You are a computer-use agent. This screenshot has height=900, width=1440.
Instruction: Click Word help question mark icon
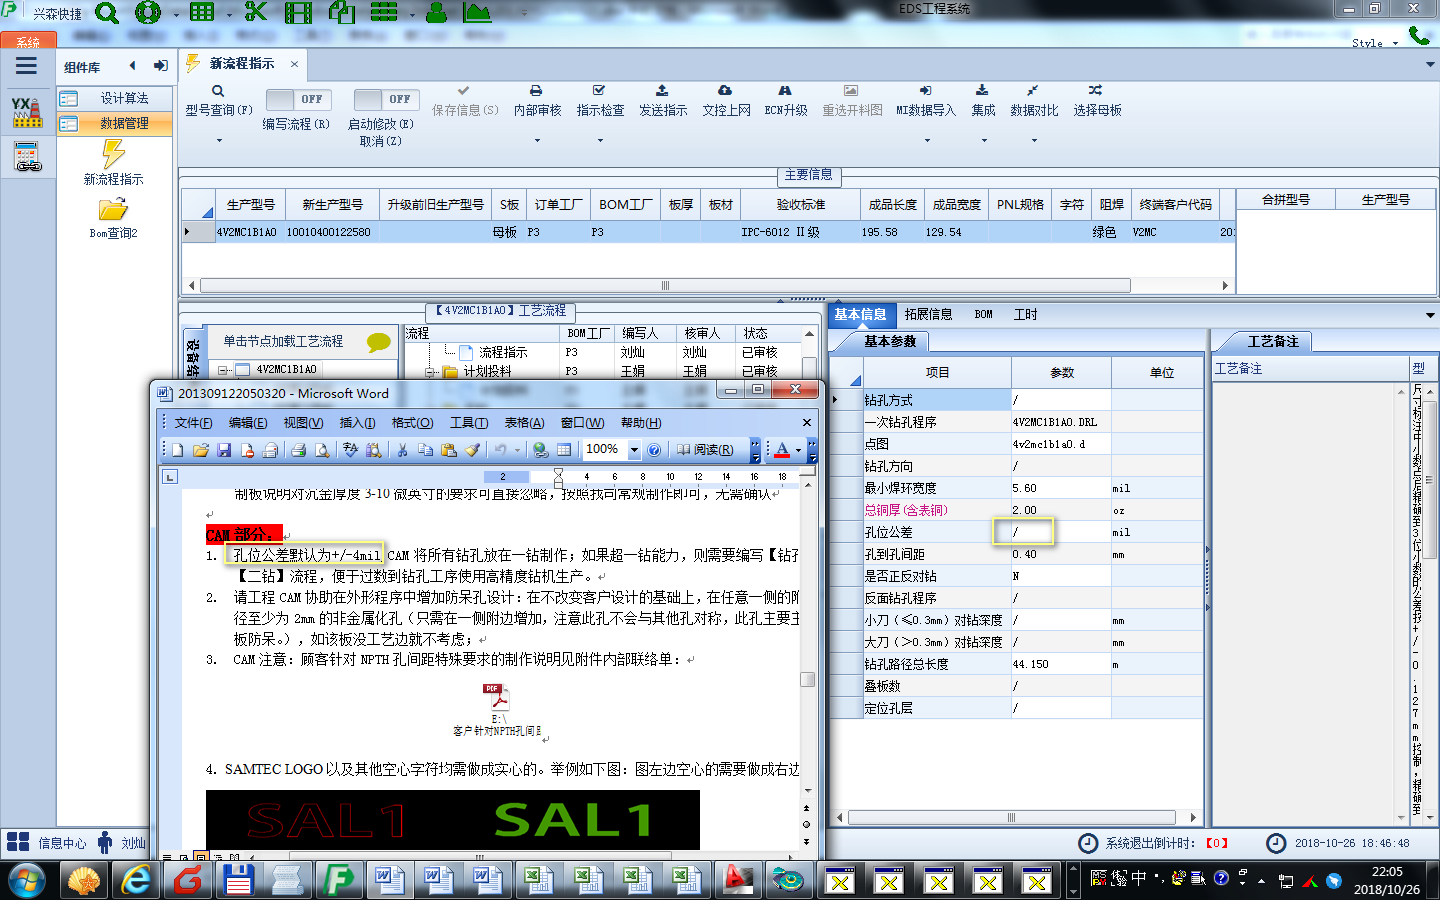click(x=654, y=450)
